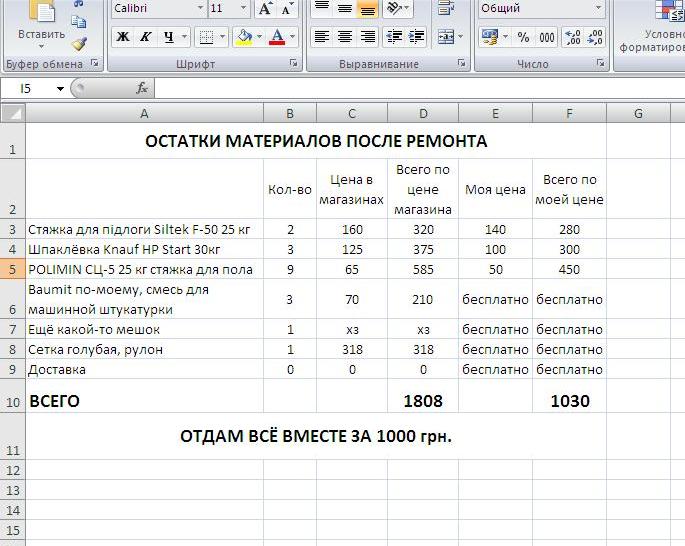
Task: Center cell text horizontally
Action: 345,37
